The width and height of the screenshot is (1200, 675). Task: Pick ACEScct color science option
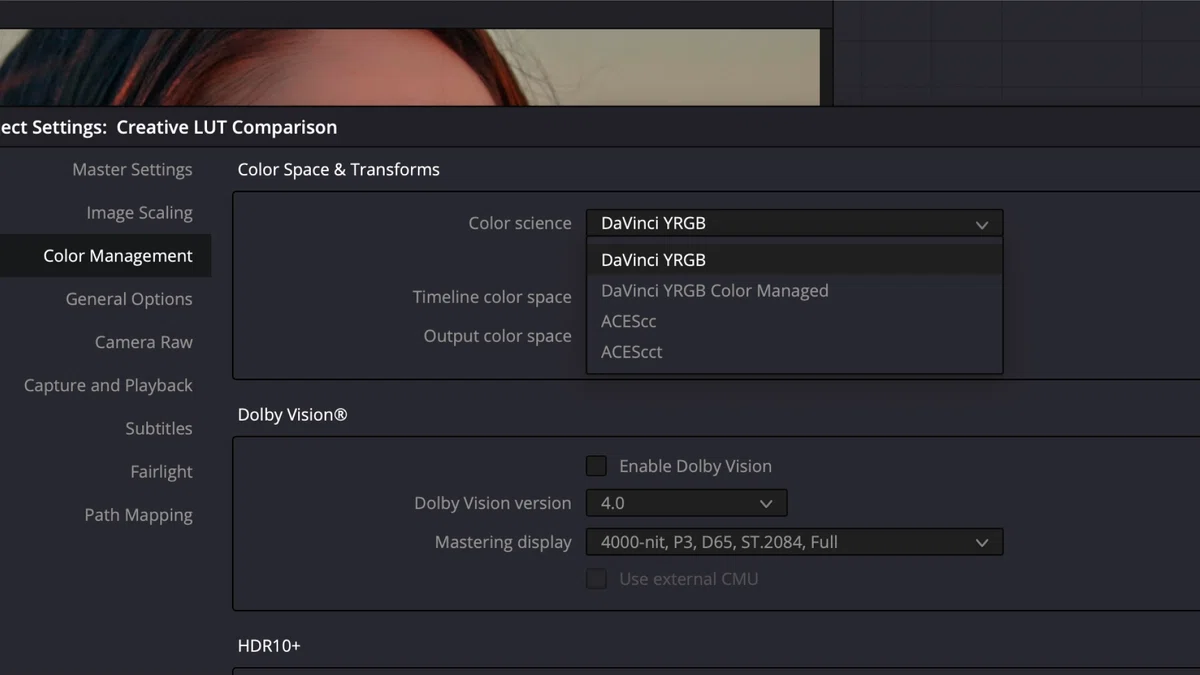[x=795, y=352]
